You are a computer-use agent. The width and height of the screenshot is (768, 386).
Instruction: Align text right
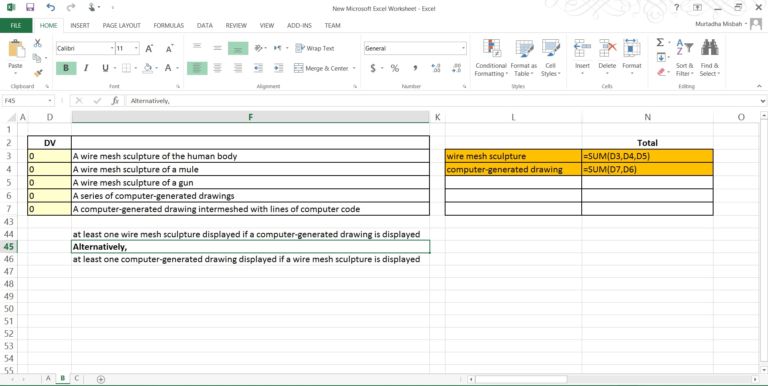[238, 68]
